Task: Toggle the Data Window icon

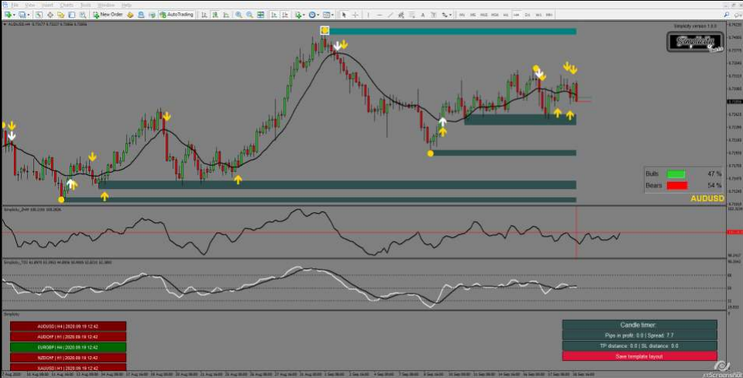Action: 50,15
